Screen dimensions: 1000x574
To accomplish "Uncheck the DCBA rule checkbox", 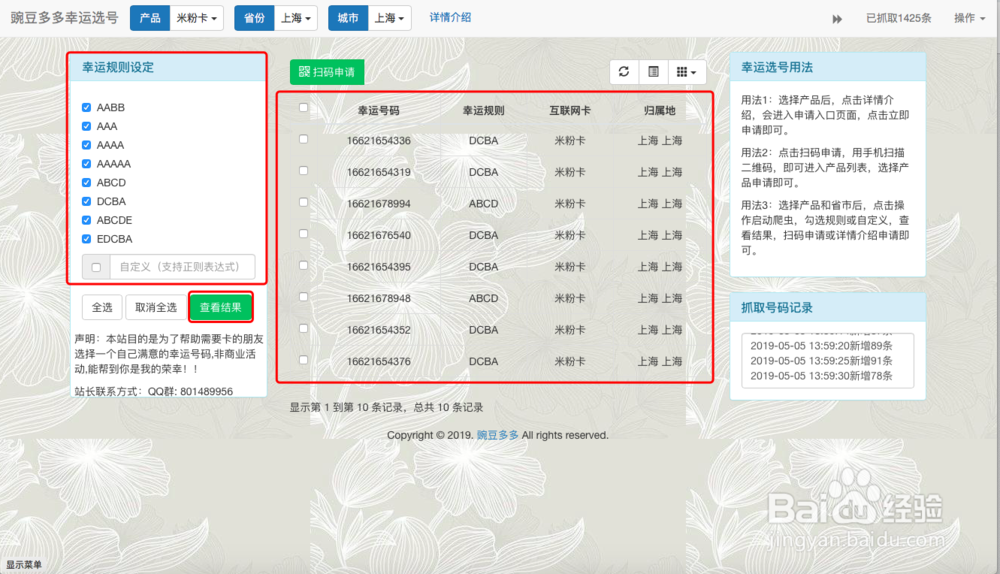I will point(87,202).
